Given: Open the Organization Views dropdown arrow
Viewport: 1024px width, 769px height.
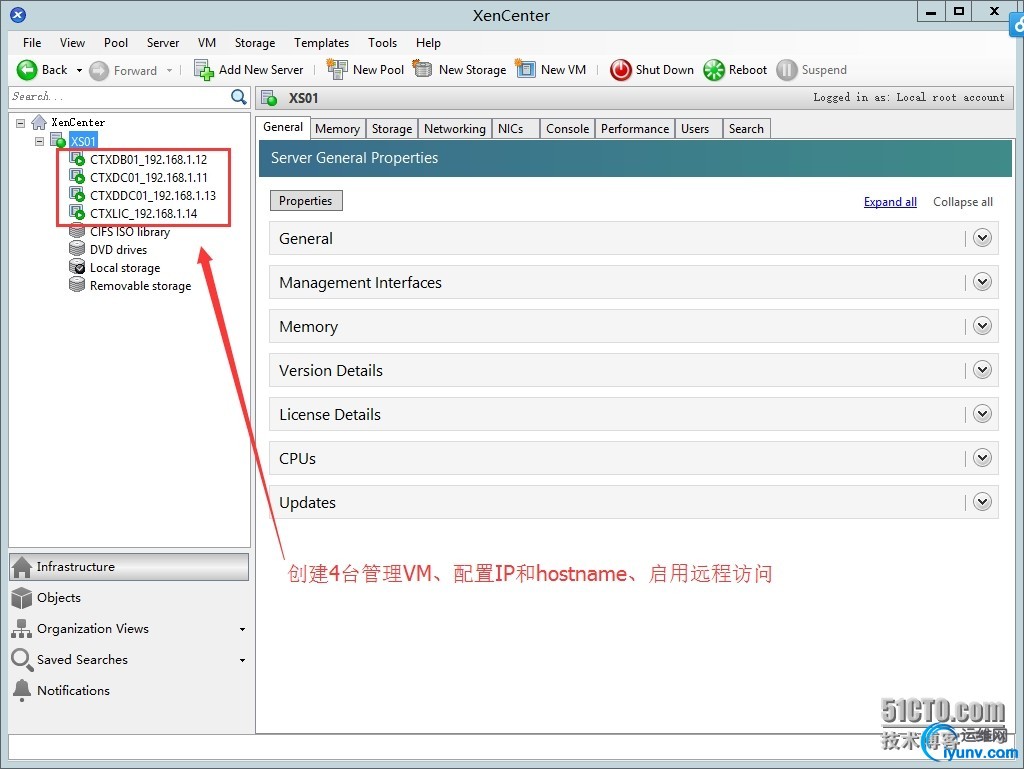Looking at the screenshot, I should point(242,629).
